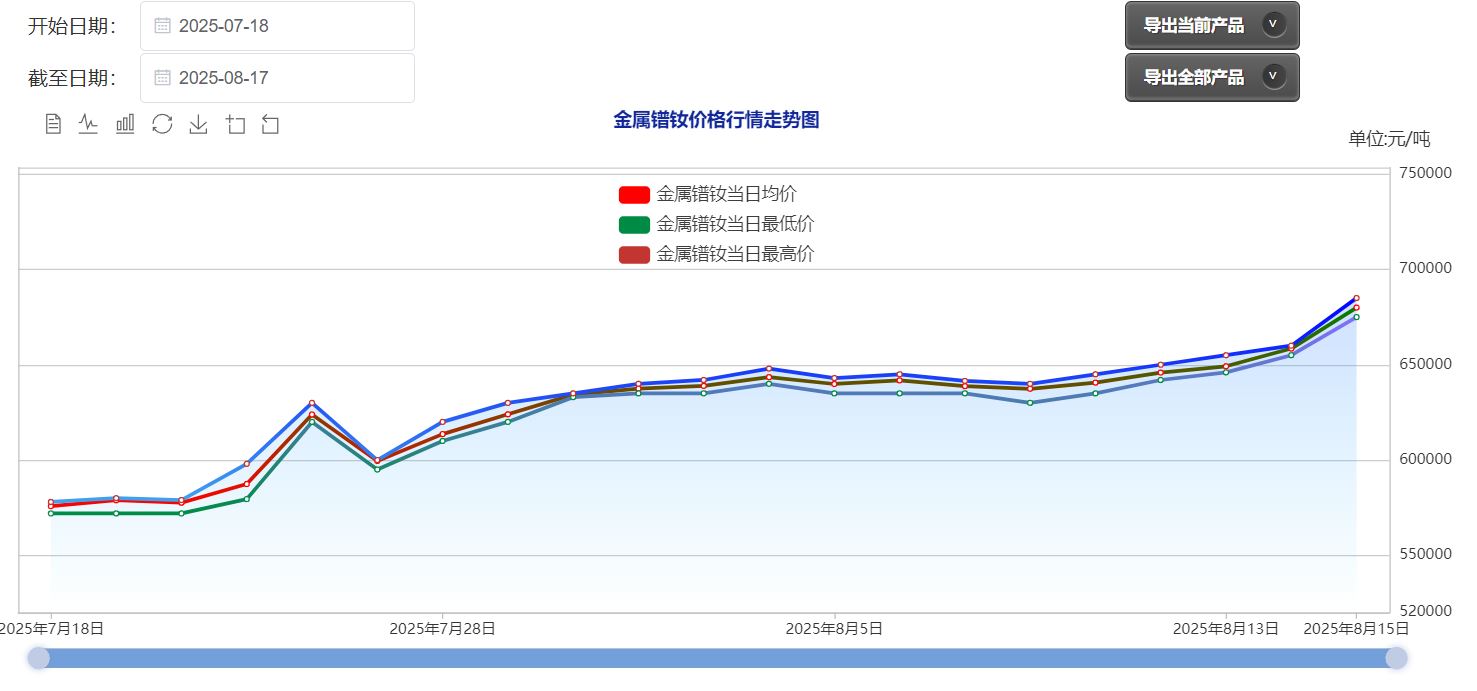
Task: Click the right handle of zoom slider
Action: point(1396,658)
